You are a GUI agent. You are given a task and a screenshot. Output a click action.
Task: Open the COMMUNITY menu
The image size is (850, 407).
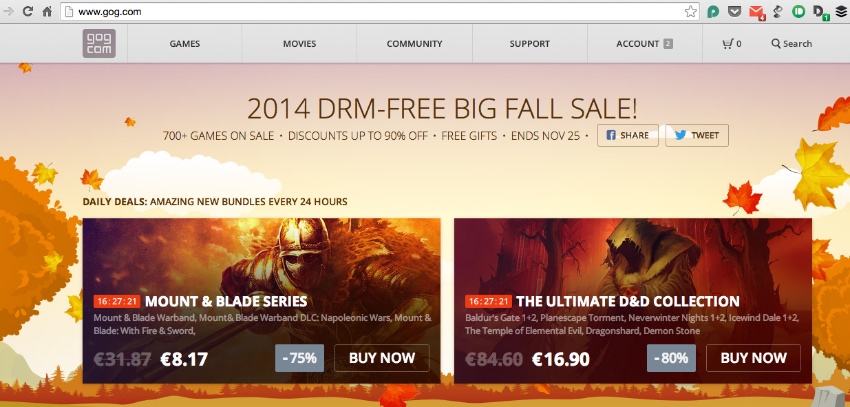coord(415,44)
